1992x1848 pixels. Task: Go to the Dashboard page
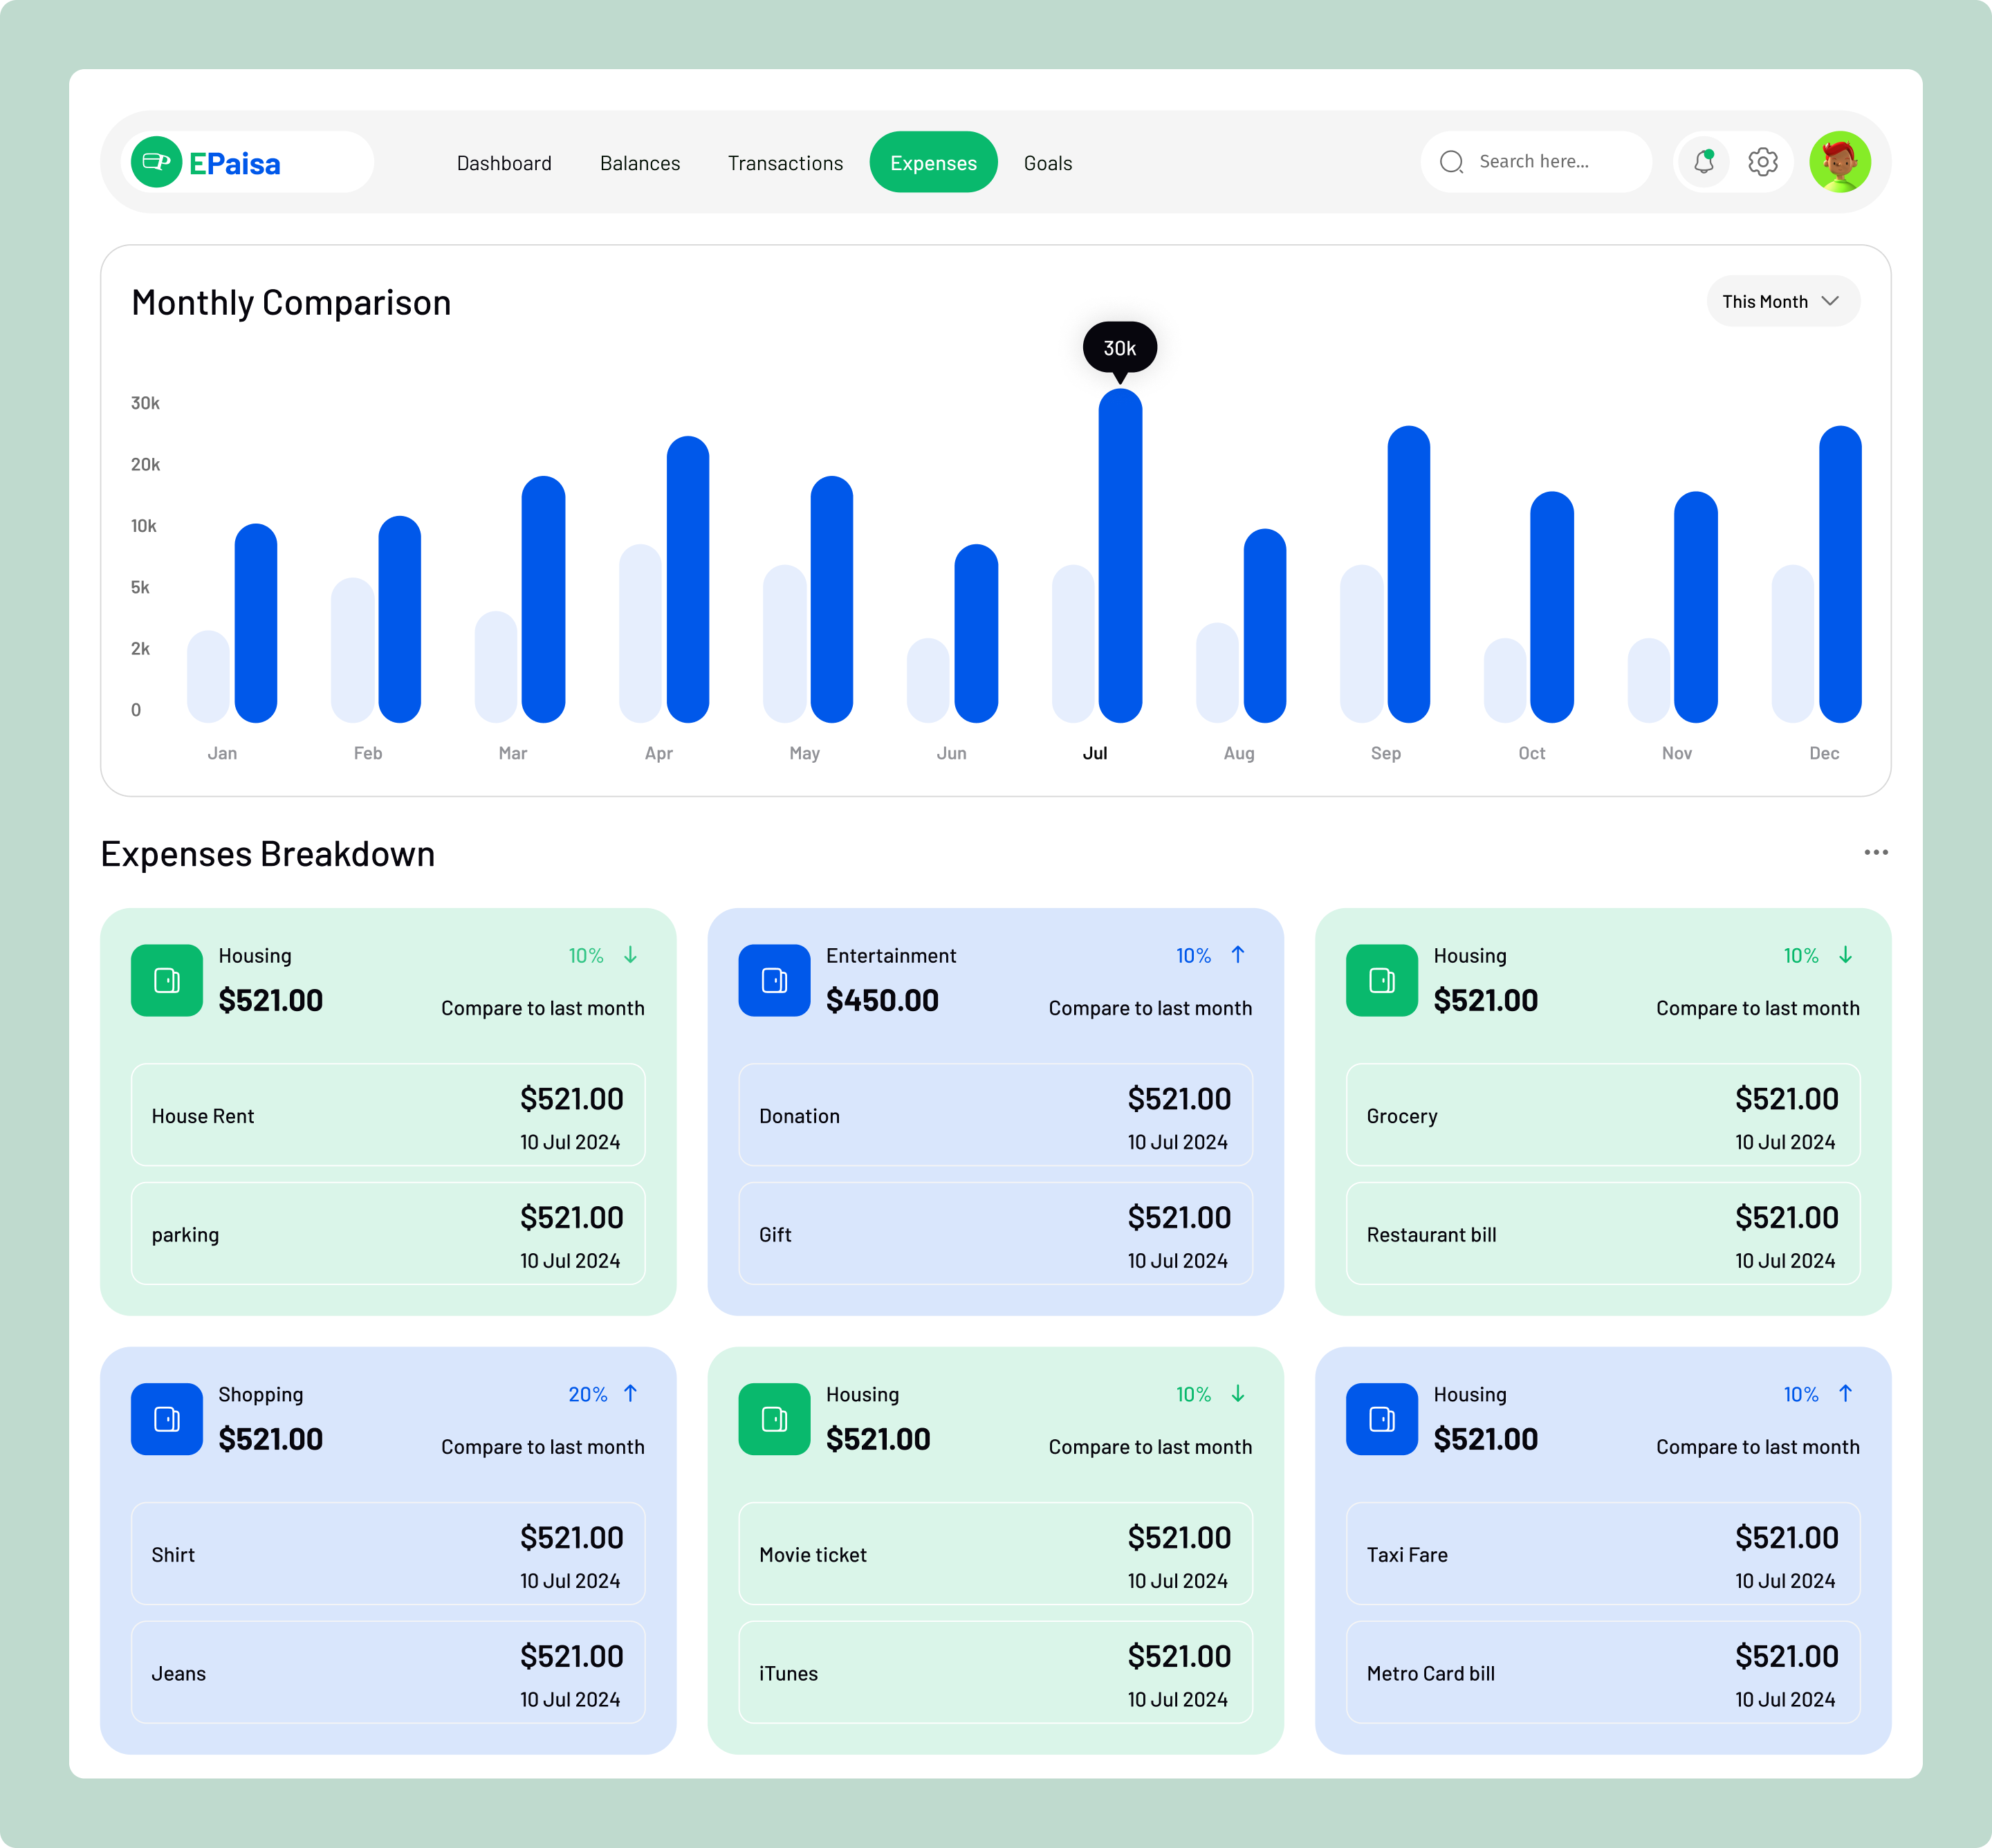[x=504, y=162]
